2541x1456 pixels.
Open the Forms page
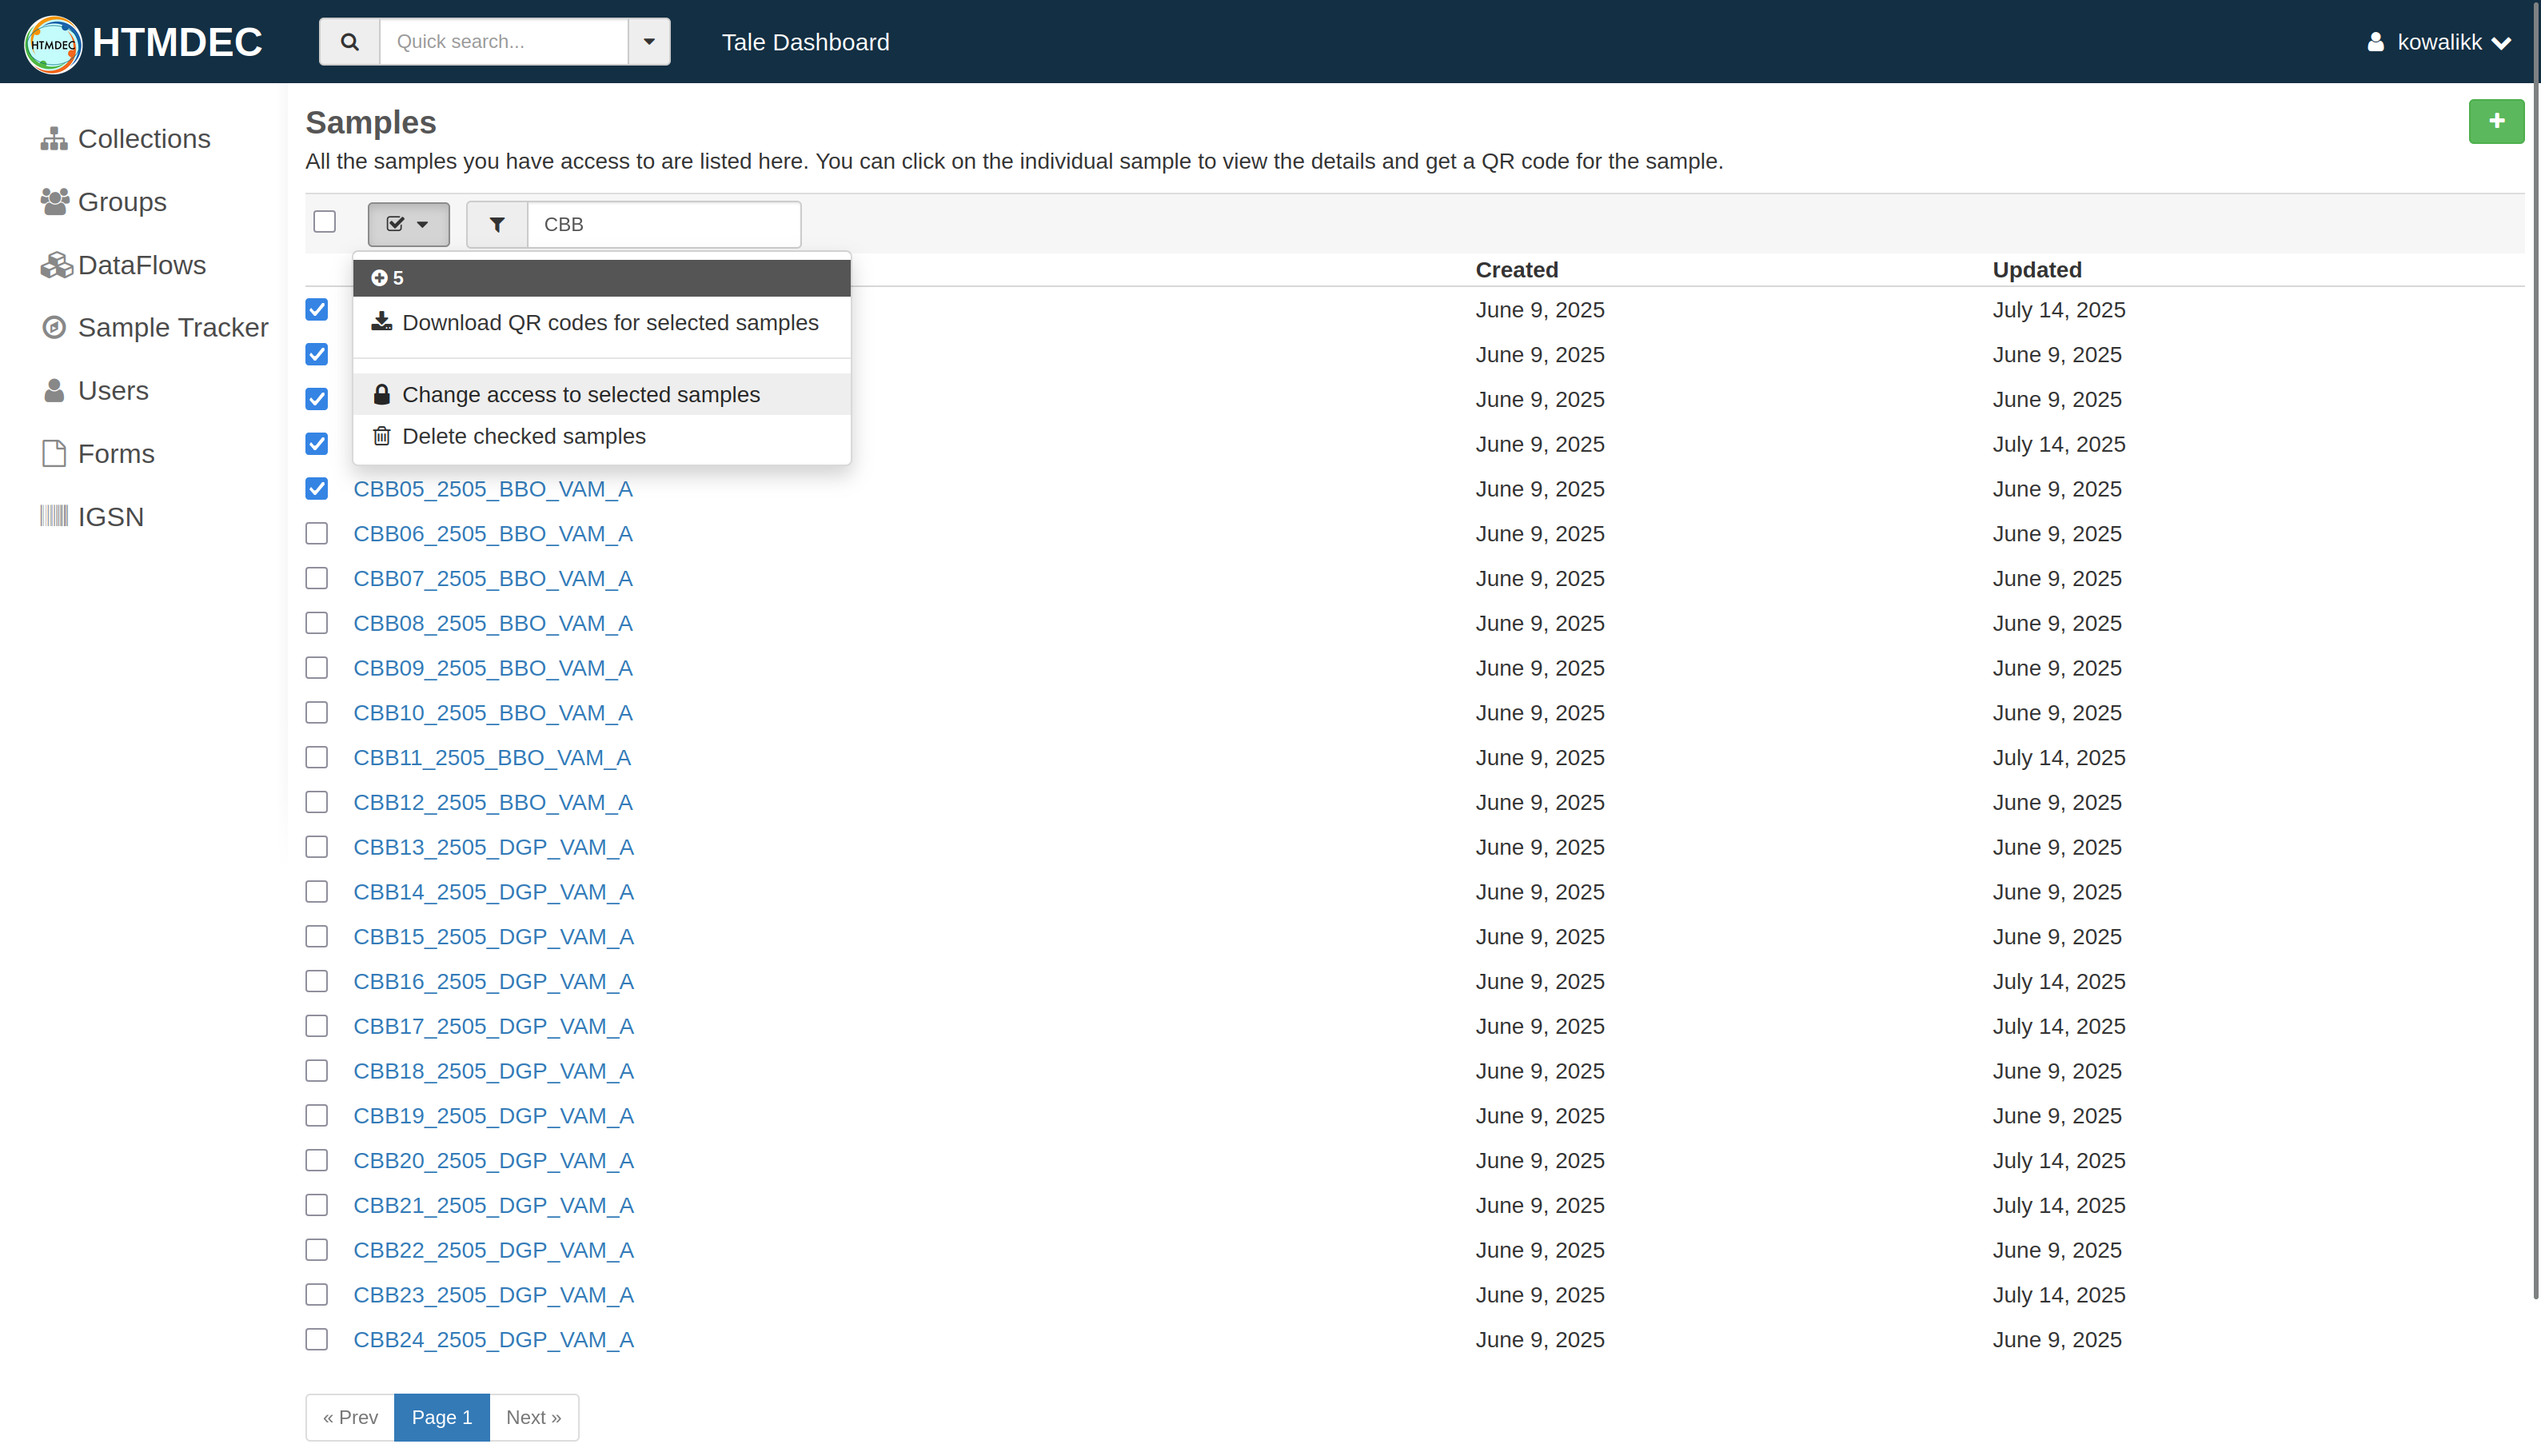115,453
